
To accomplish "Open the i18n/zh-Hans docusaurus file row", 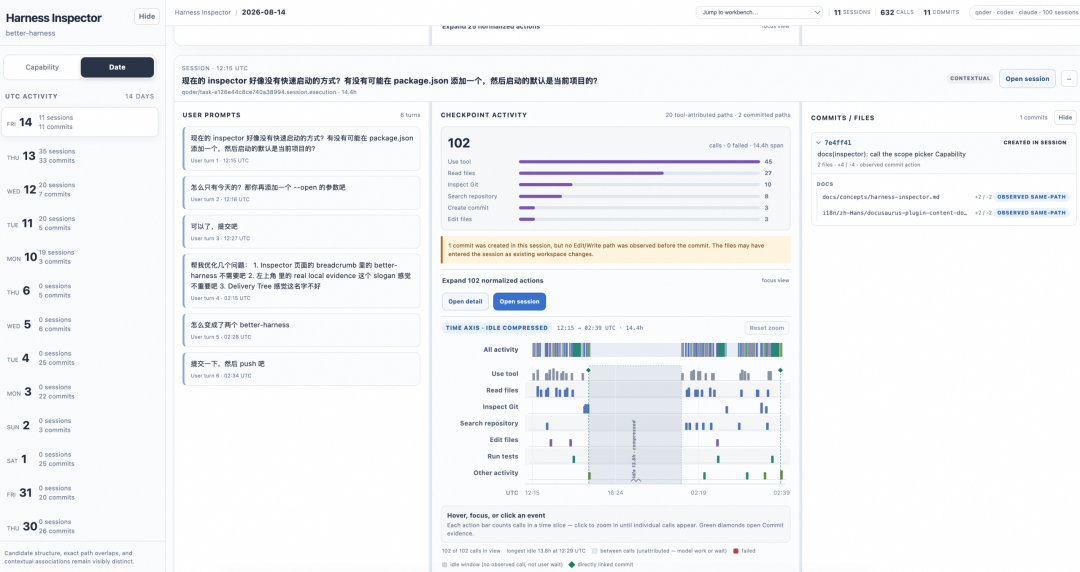I will pyautogui.click(x=894, y=213).
